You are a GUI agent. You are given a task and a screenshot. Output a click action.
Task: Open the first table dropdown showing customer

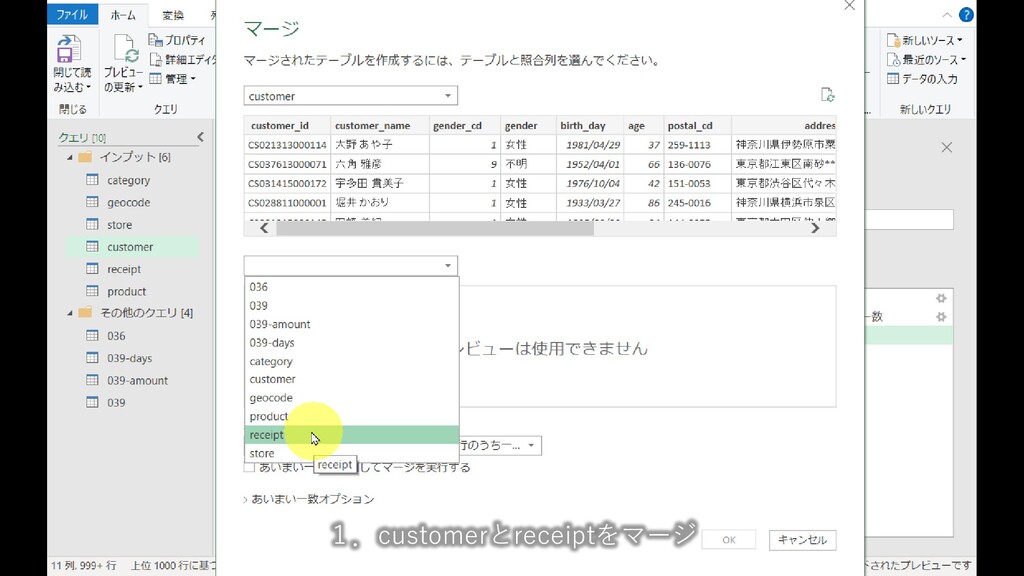click(x=351, y=96)
